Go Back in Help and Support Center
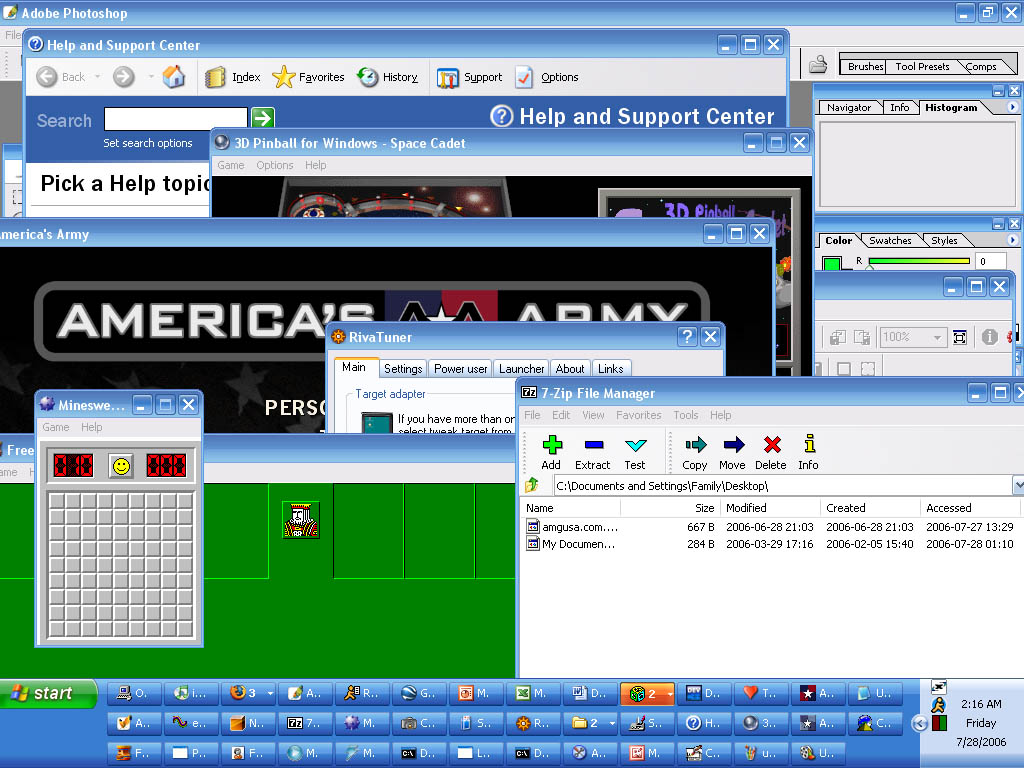This screenshot has width=1024, height=768. (60, 77)
